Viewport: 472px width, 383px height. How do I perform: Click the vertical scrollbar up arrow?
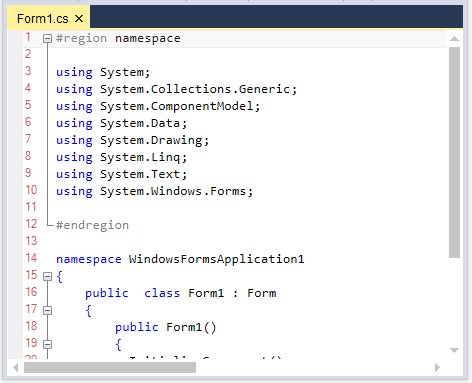pos(454,39)
